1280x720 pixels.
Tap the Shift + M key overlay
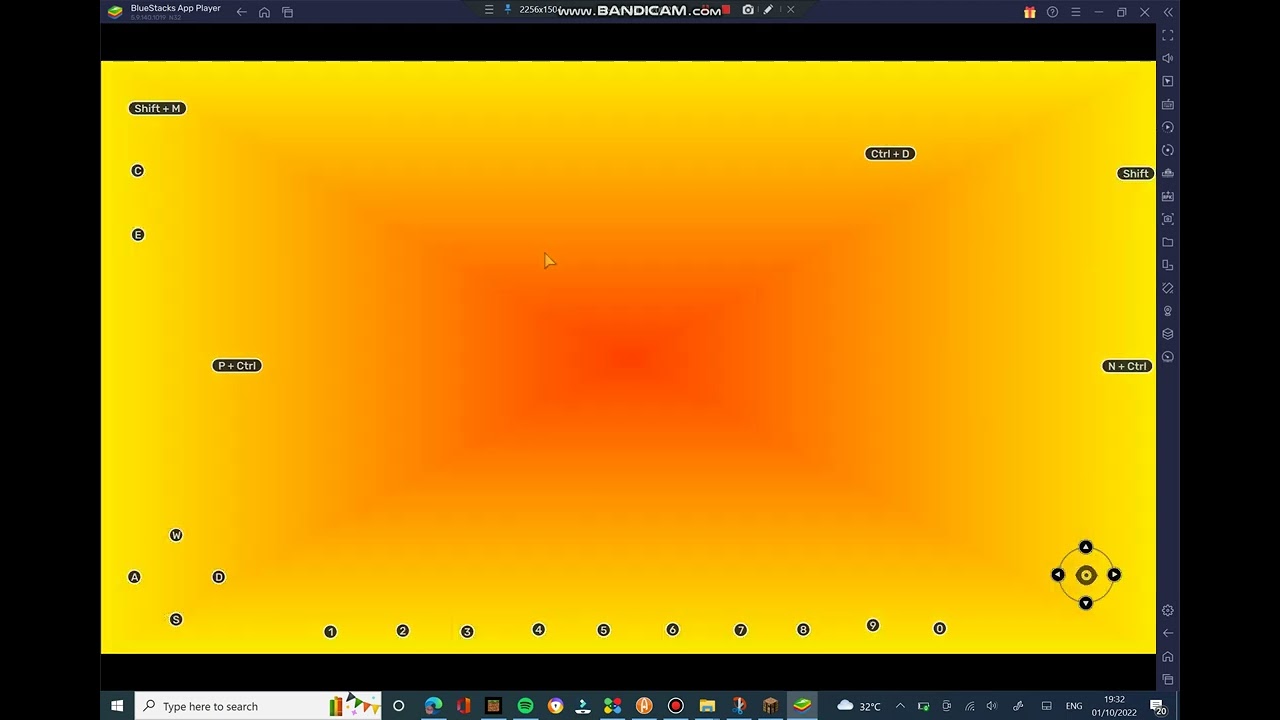pyautogui.click(x=157, y=108)
